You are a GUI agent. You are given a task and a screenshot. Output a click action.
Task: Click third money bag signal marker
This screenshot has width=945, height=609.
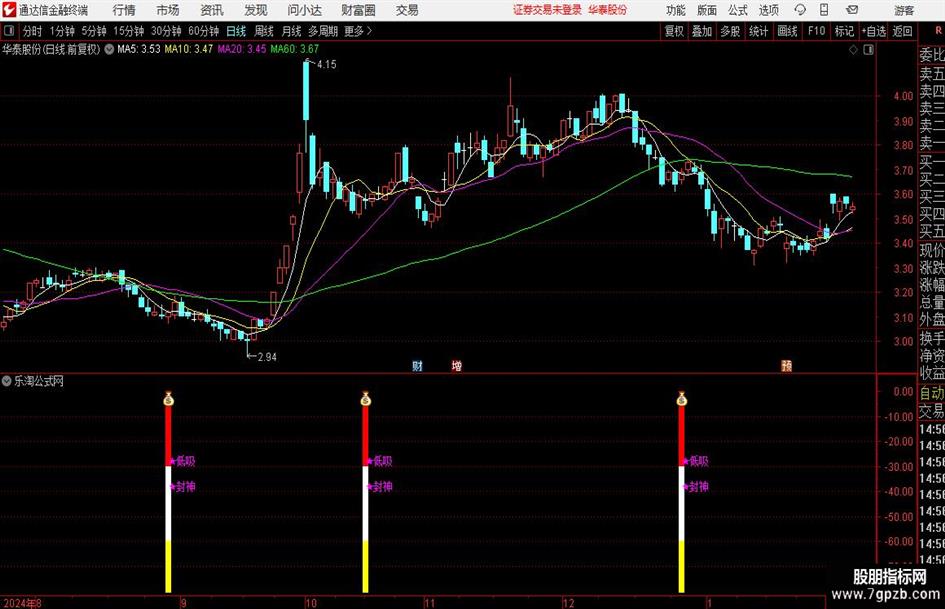(x=682, y=399)
